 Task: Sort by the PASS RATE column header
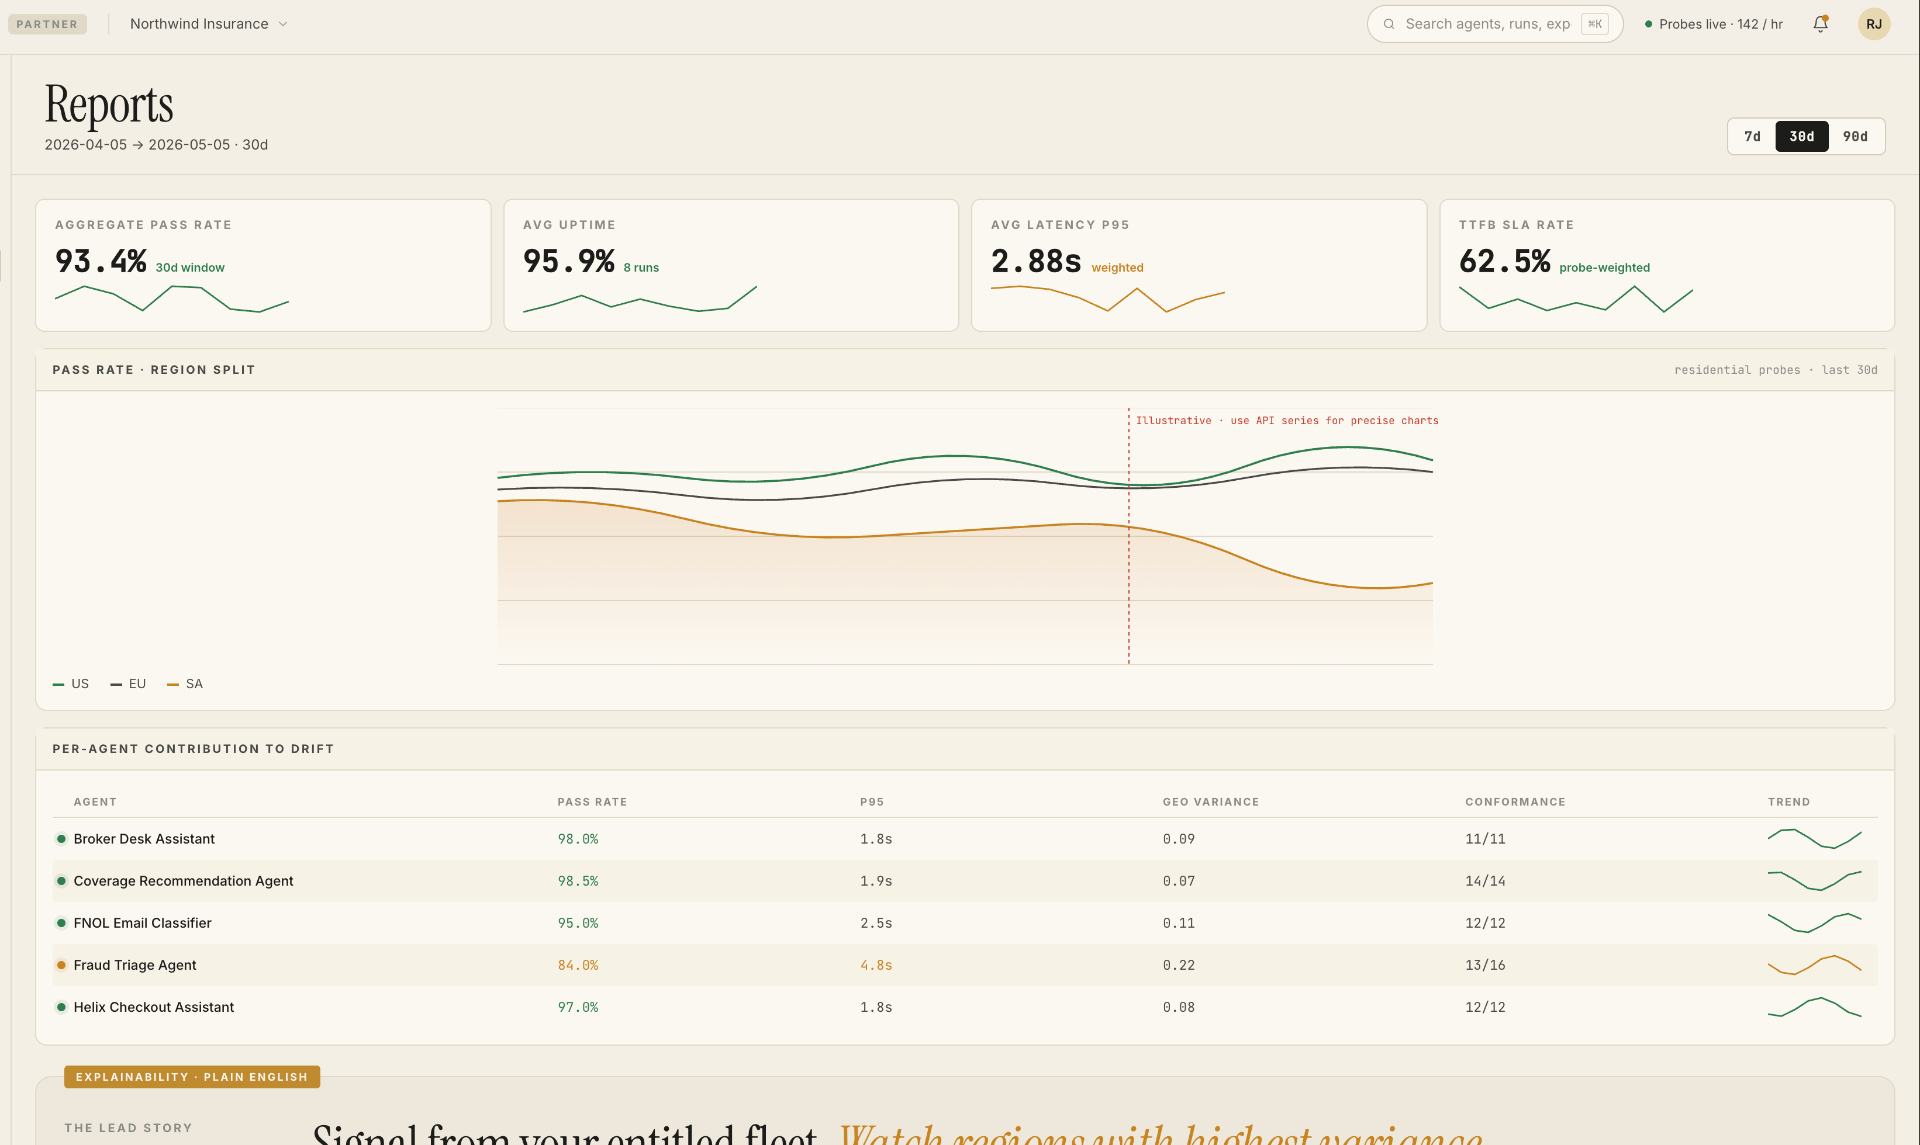click(x=592, y=802)
